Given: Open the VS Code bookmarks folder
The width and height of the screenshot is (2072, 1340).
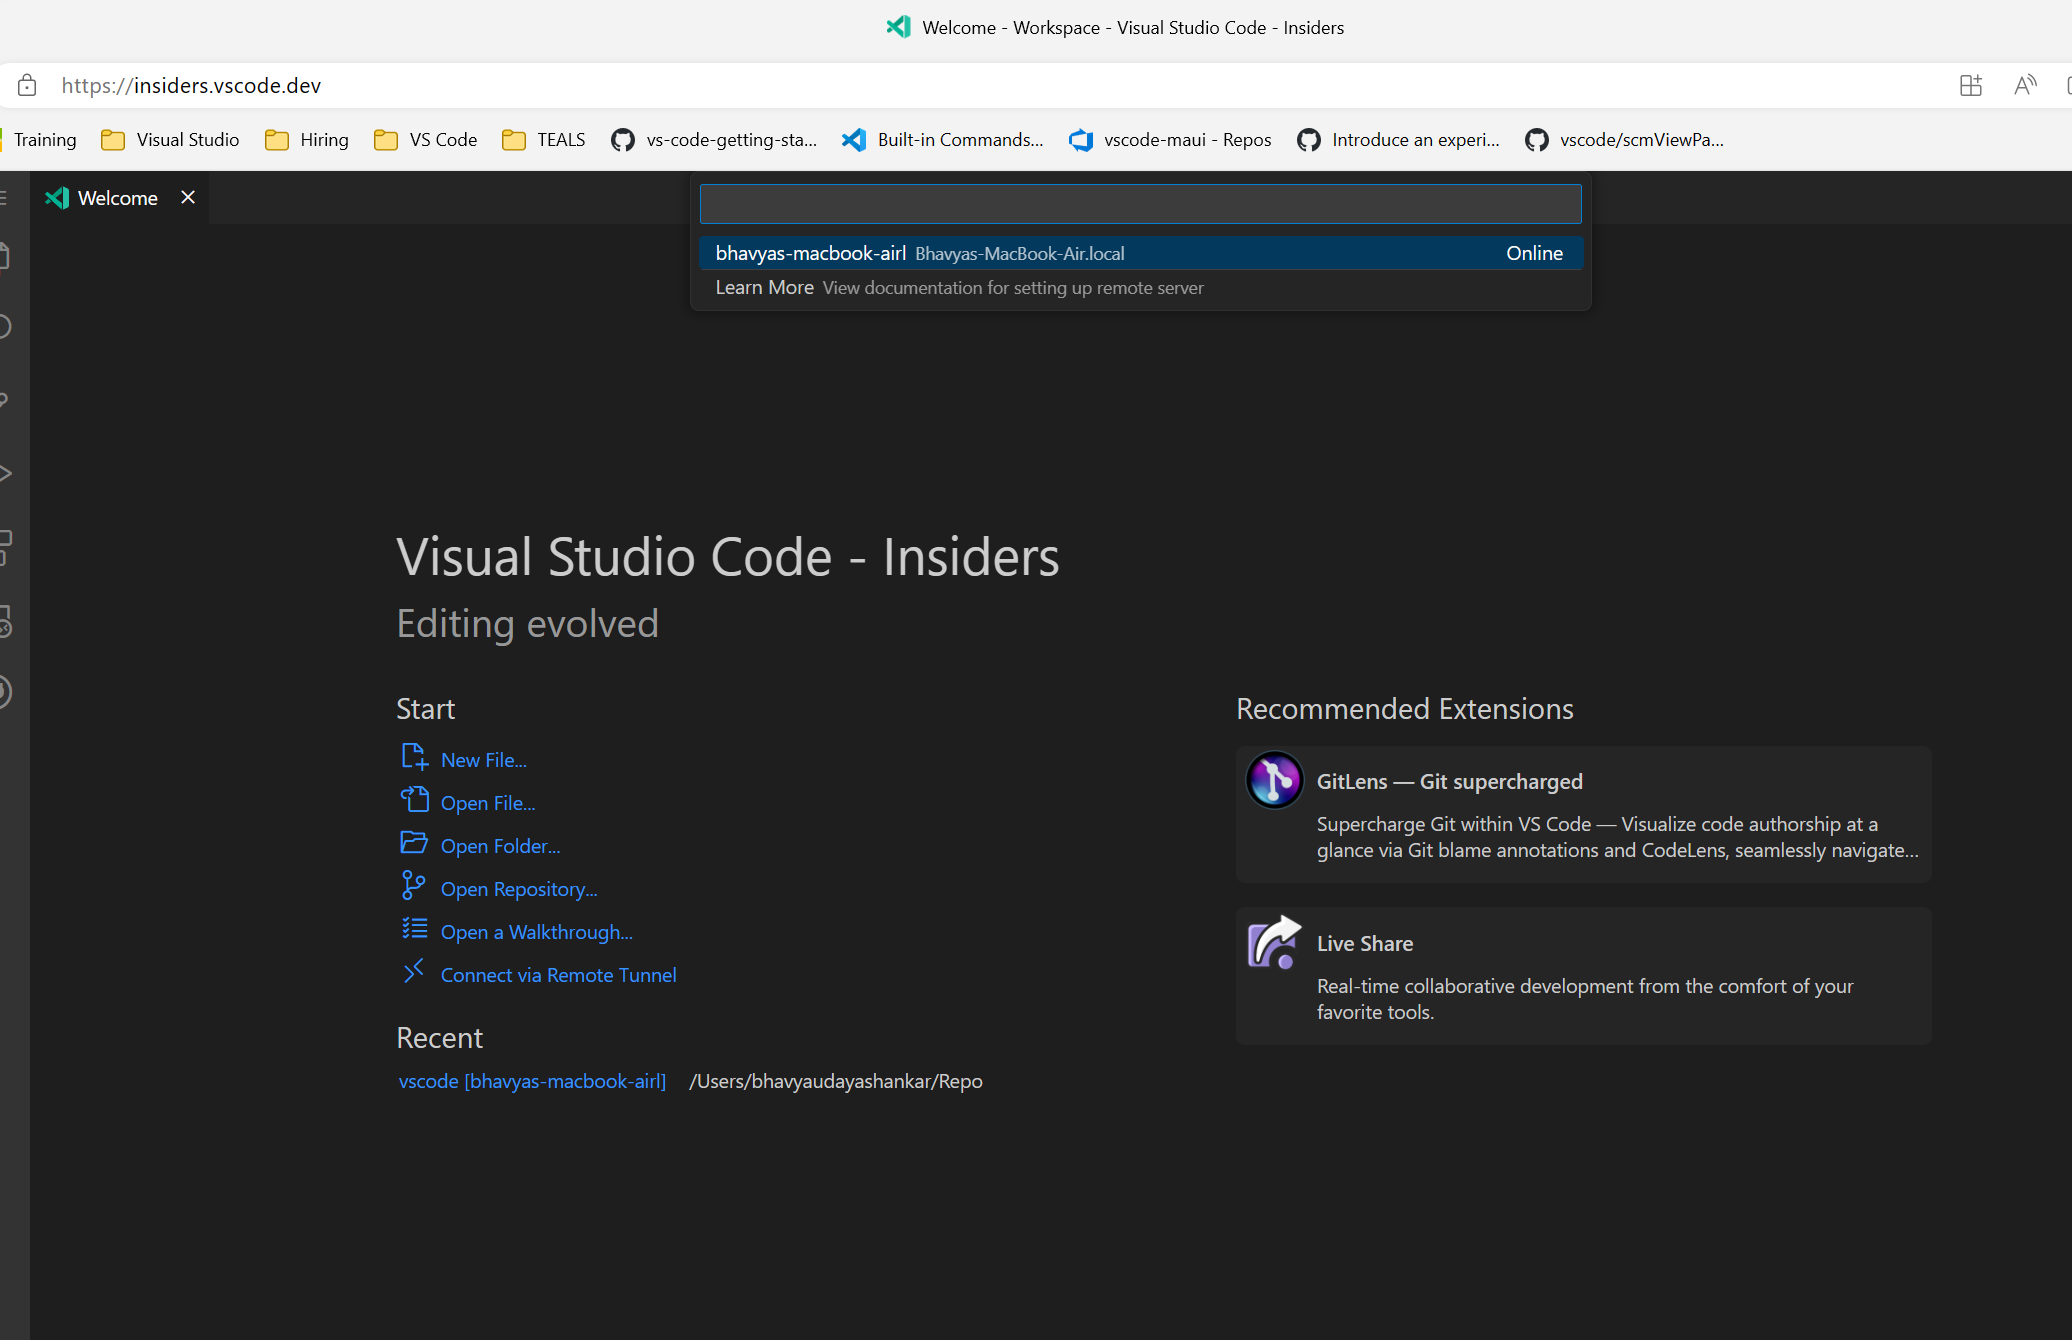Looking at the screenshot, I should [x=426, y=140].
